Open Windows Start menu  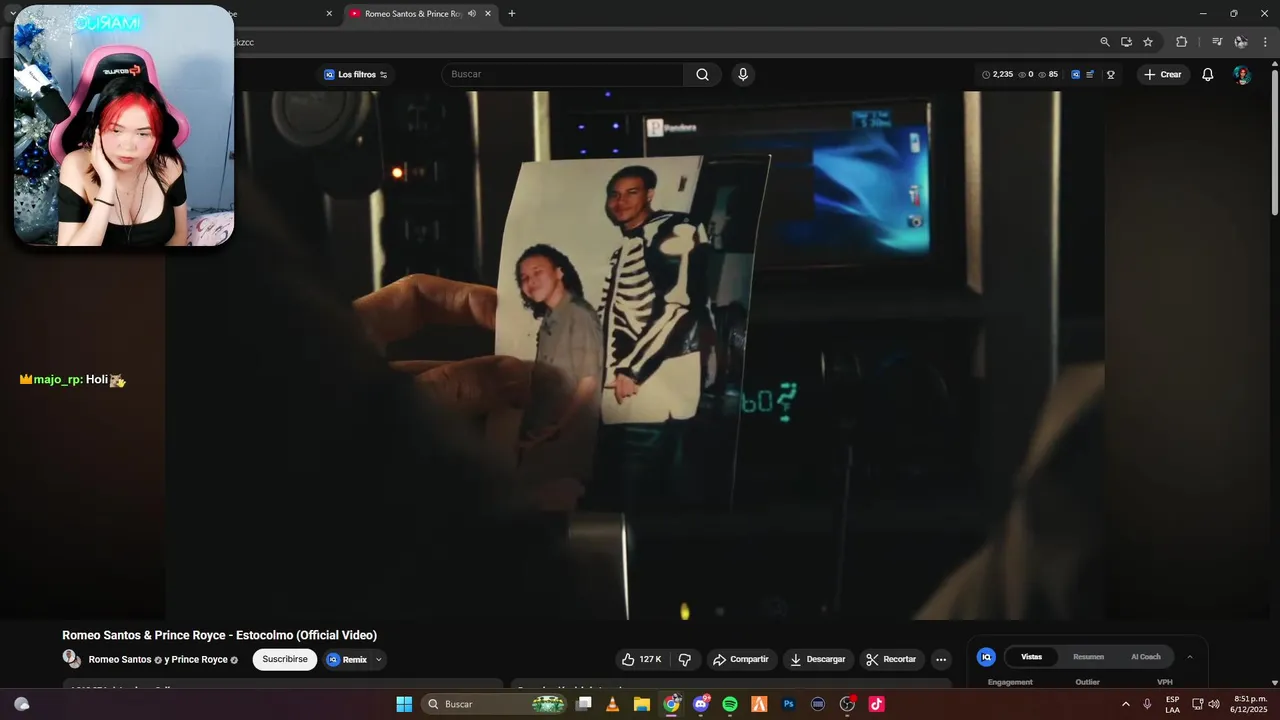click(x=404, y=704)
